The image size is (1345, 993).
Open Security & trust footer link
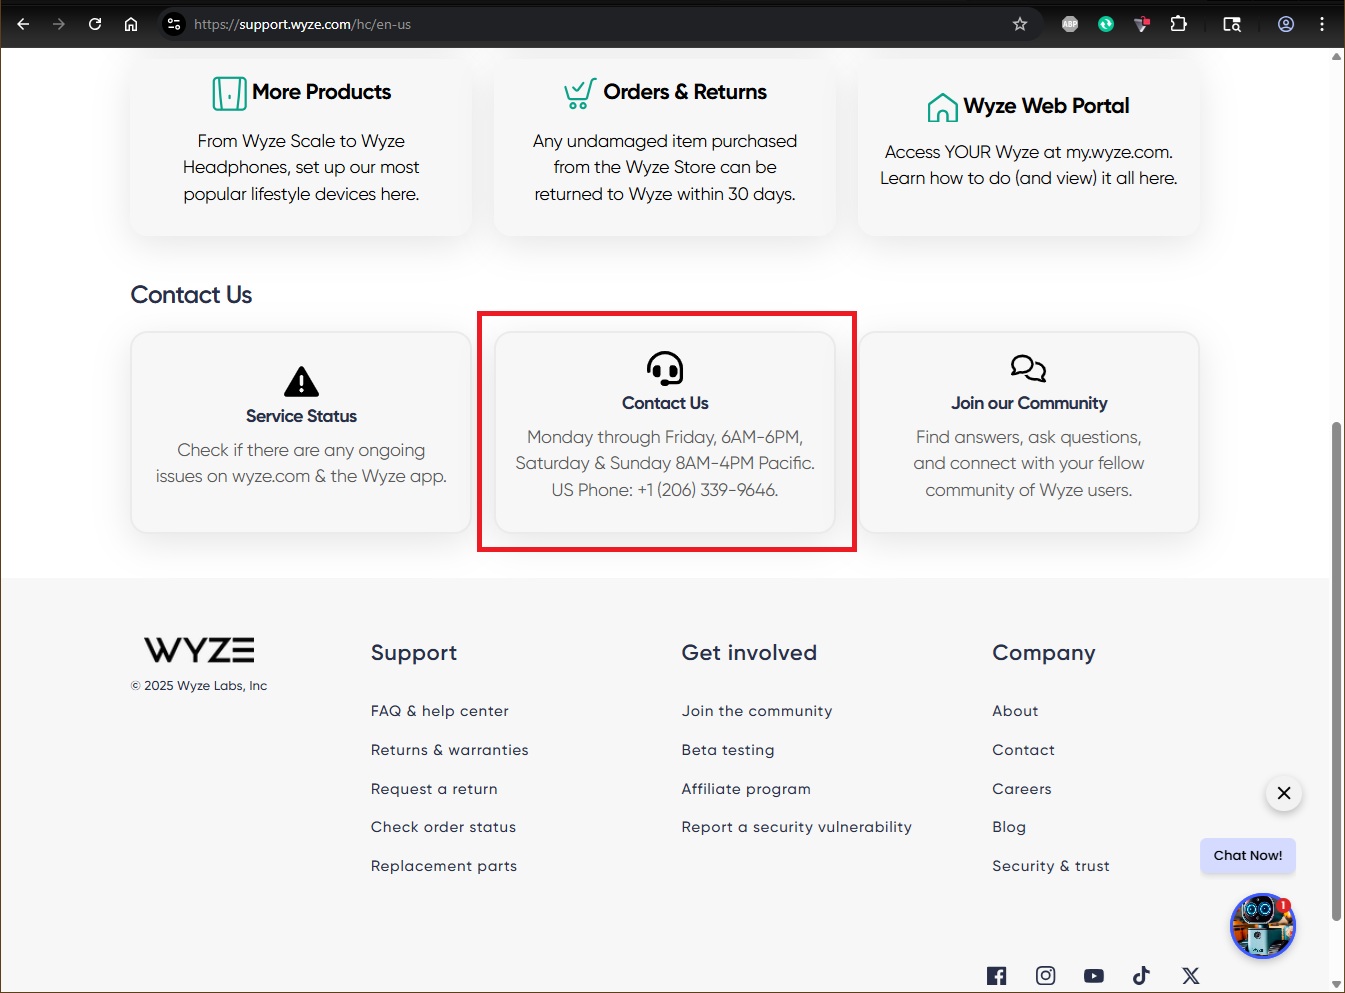tap(1051, 866)
